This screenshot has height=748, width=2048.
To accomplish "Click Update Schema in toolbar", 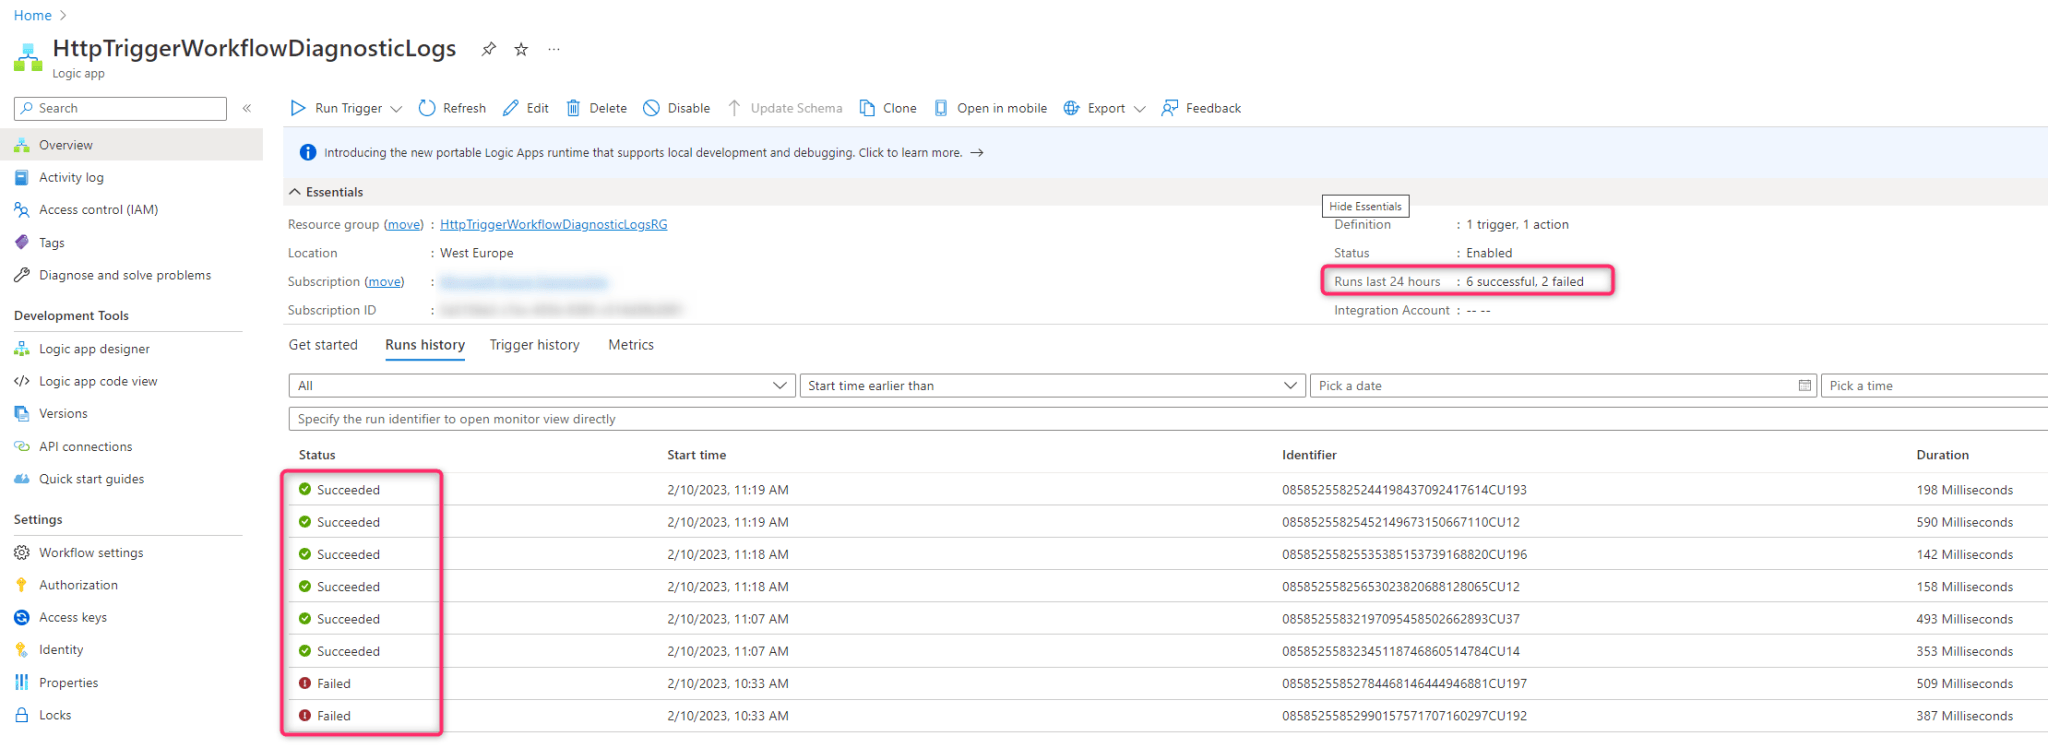I will pyautogui.click(x=785, y=108).
